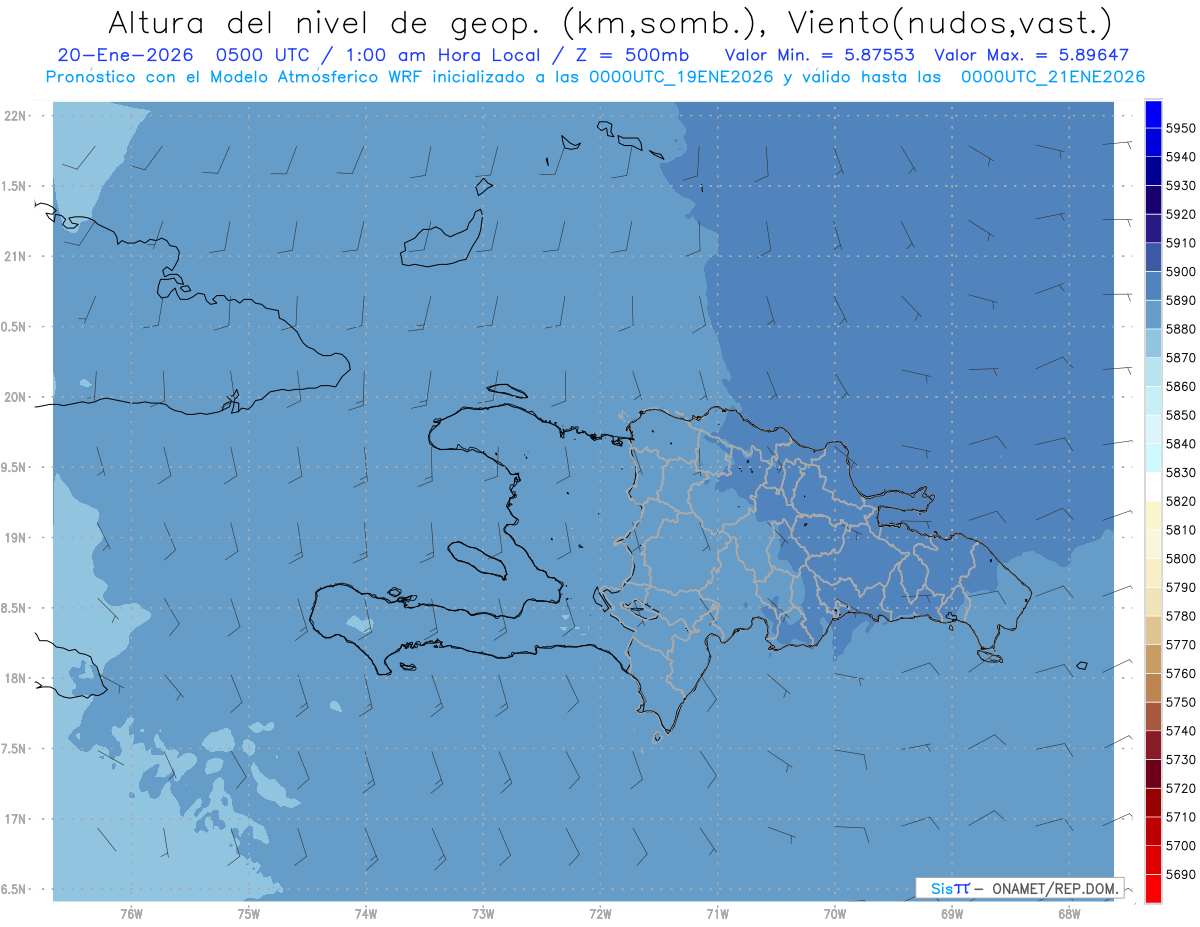Click the colorbar label '5710'

(x=1180, y=817)
